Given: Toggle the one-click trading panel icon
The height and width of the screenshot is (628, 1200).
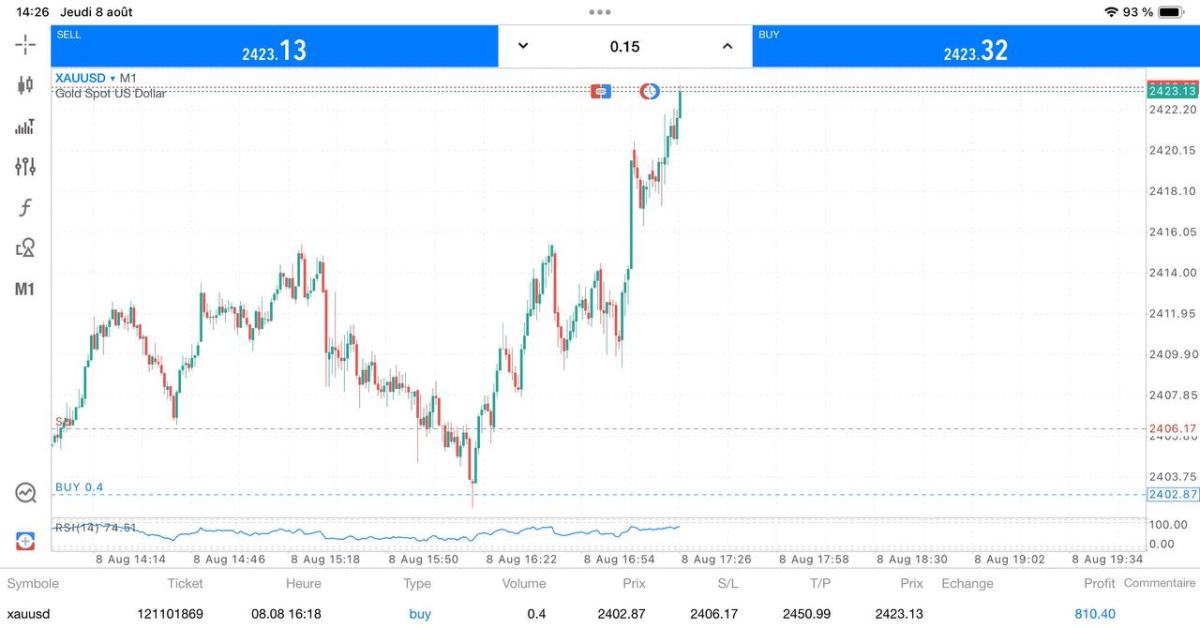Looking at the screenshot, I should click(25, 540).
